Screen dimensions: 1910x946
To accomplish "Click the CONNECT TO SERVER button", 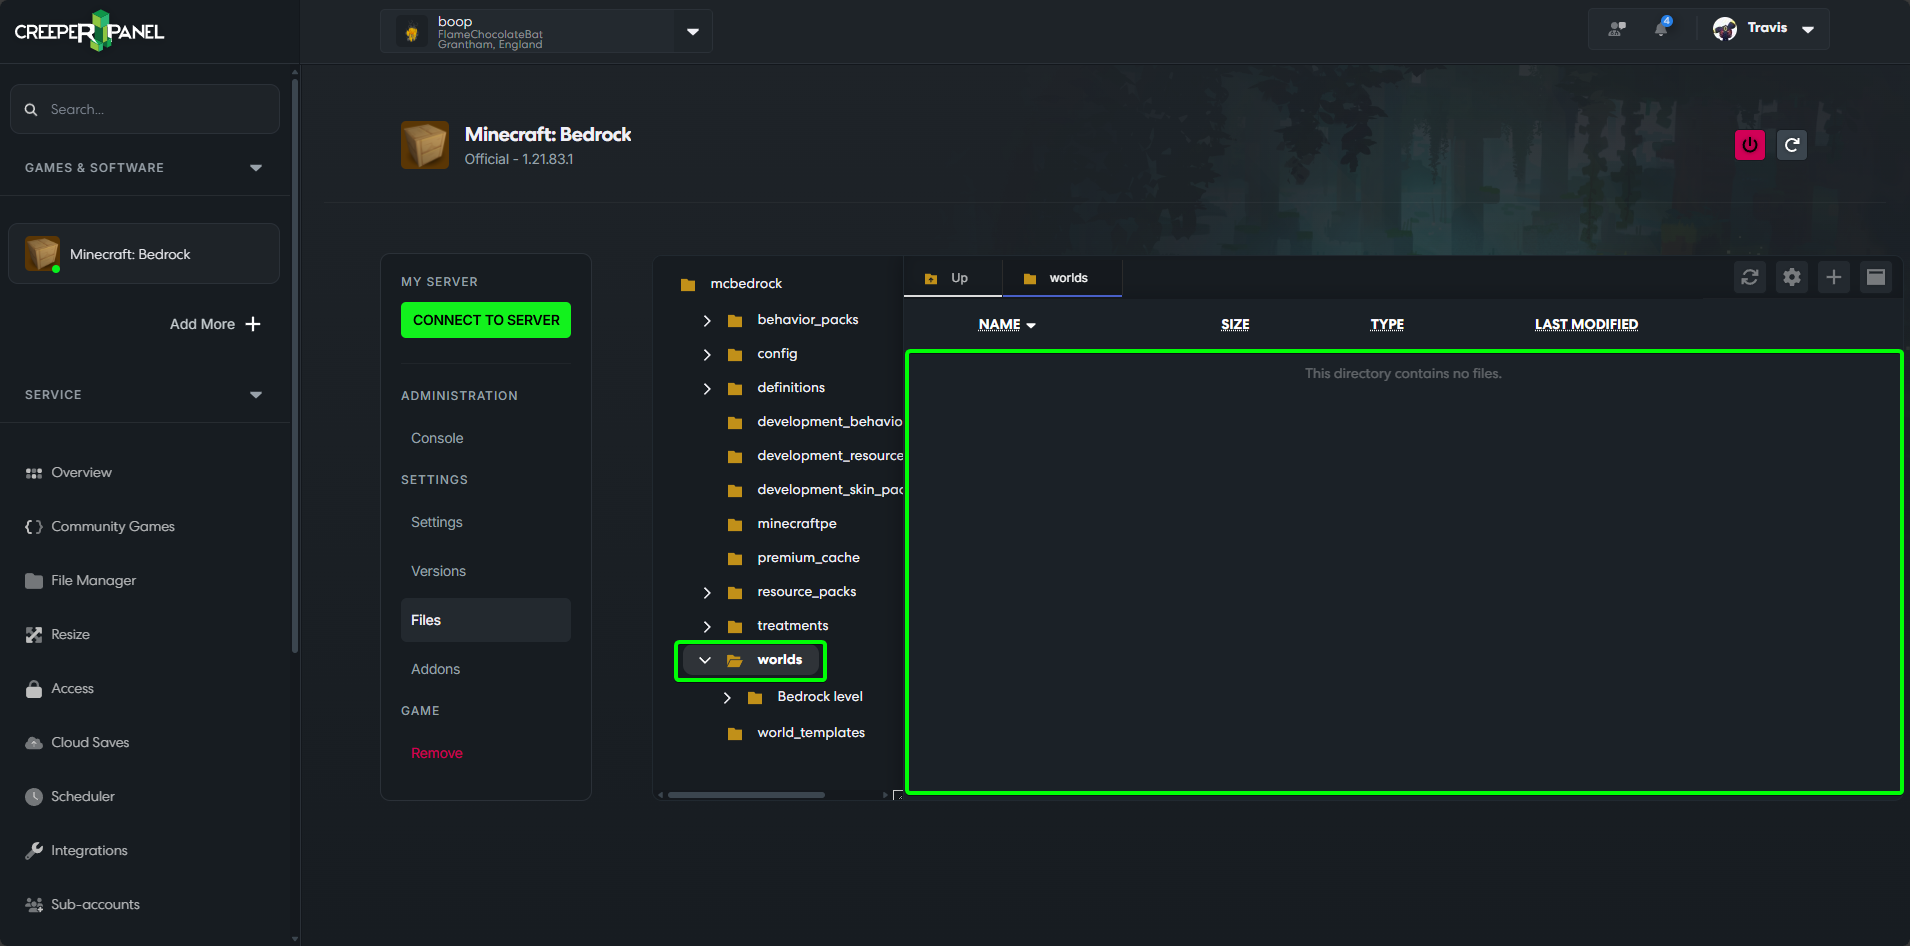I will (485, 320).
